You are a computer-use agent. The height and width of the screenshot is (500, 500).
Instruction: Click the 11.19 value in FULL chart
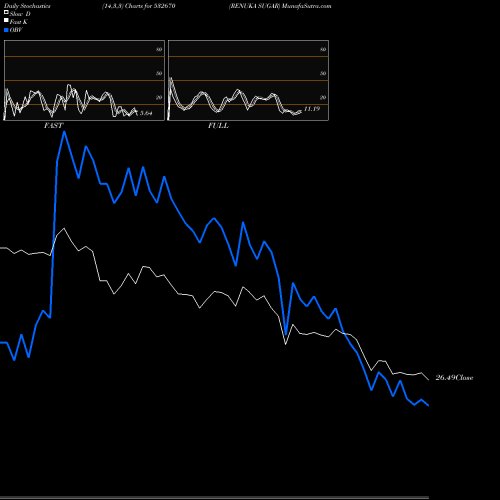312,109
